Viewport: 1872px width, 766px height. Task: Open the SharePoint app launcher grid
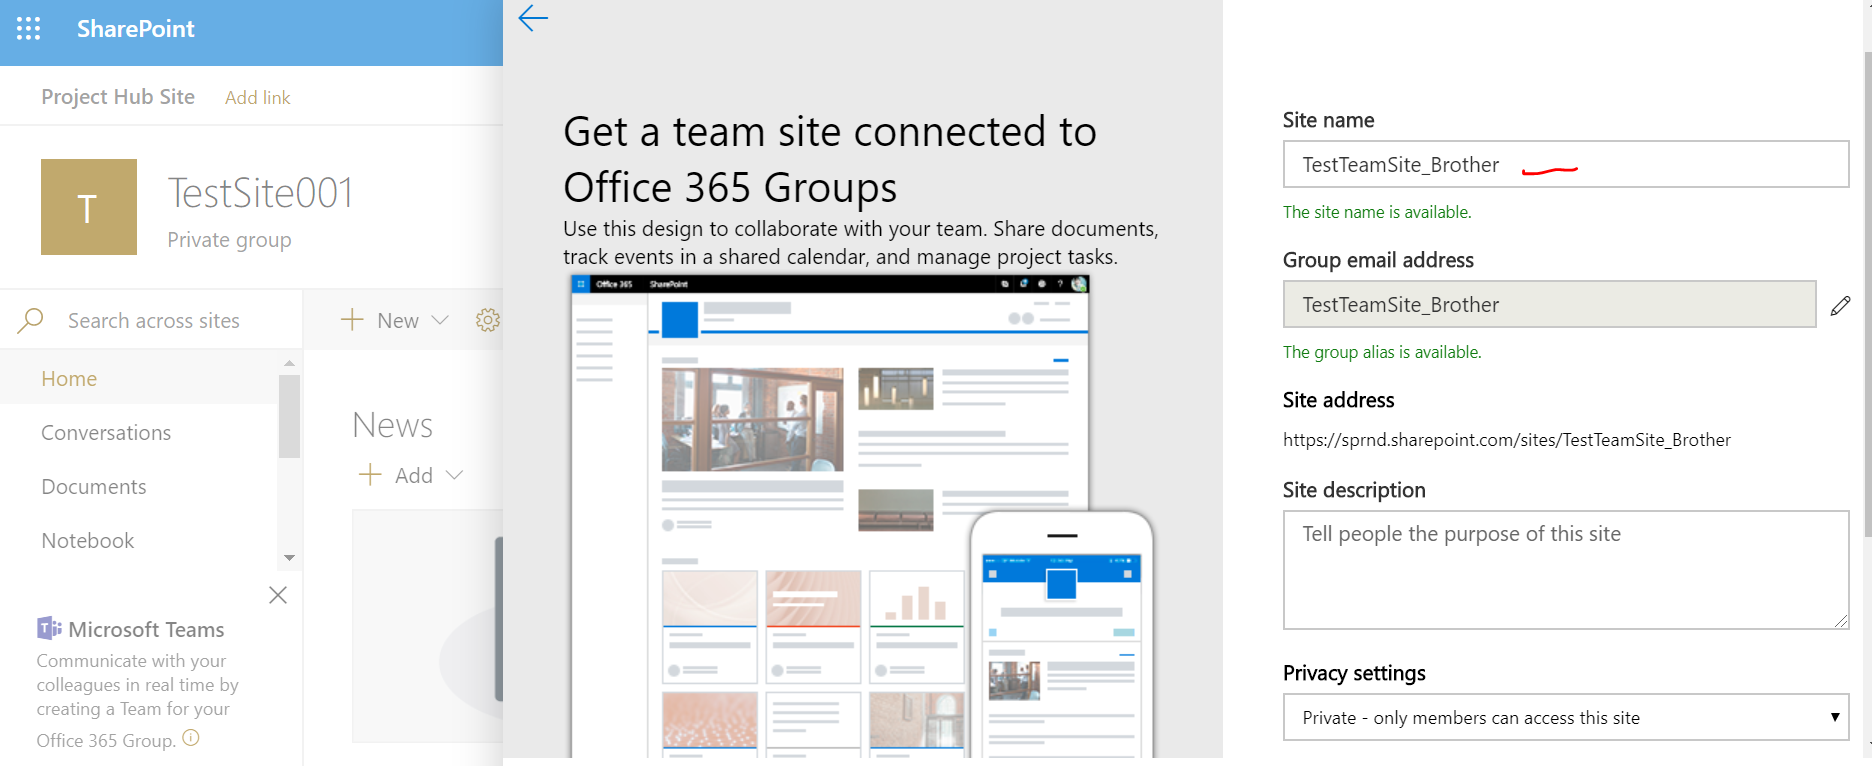pos(29,29)
